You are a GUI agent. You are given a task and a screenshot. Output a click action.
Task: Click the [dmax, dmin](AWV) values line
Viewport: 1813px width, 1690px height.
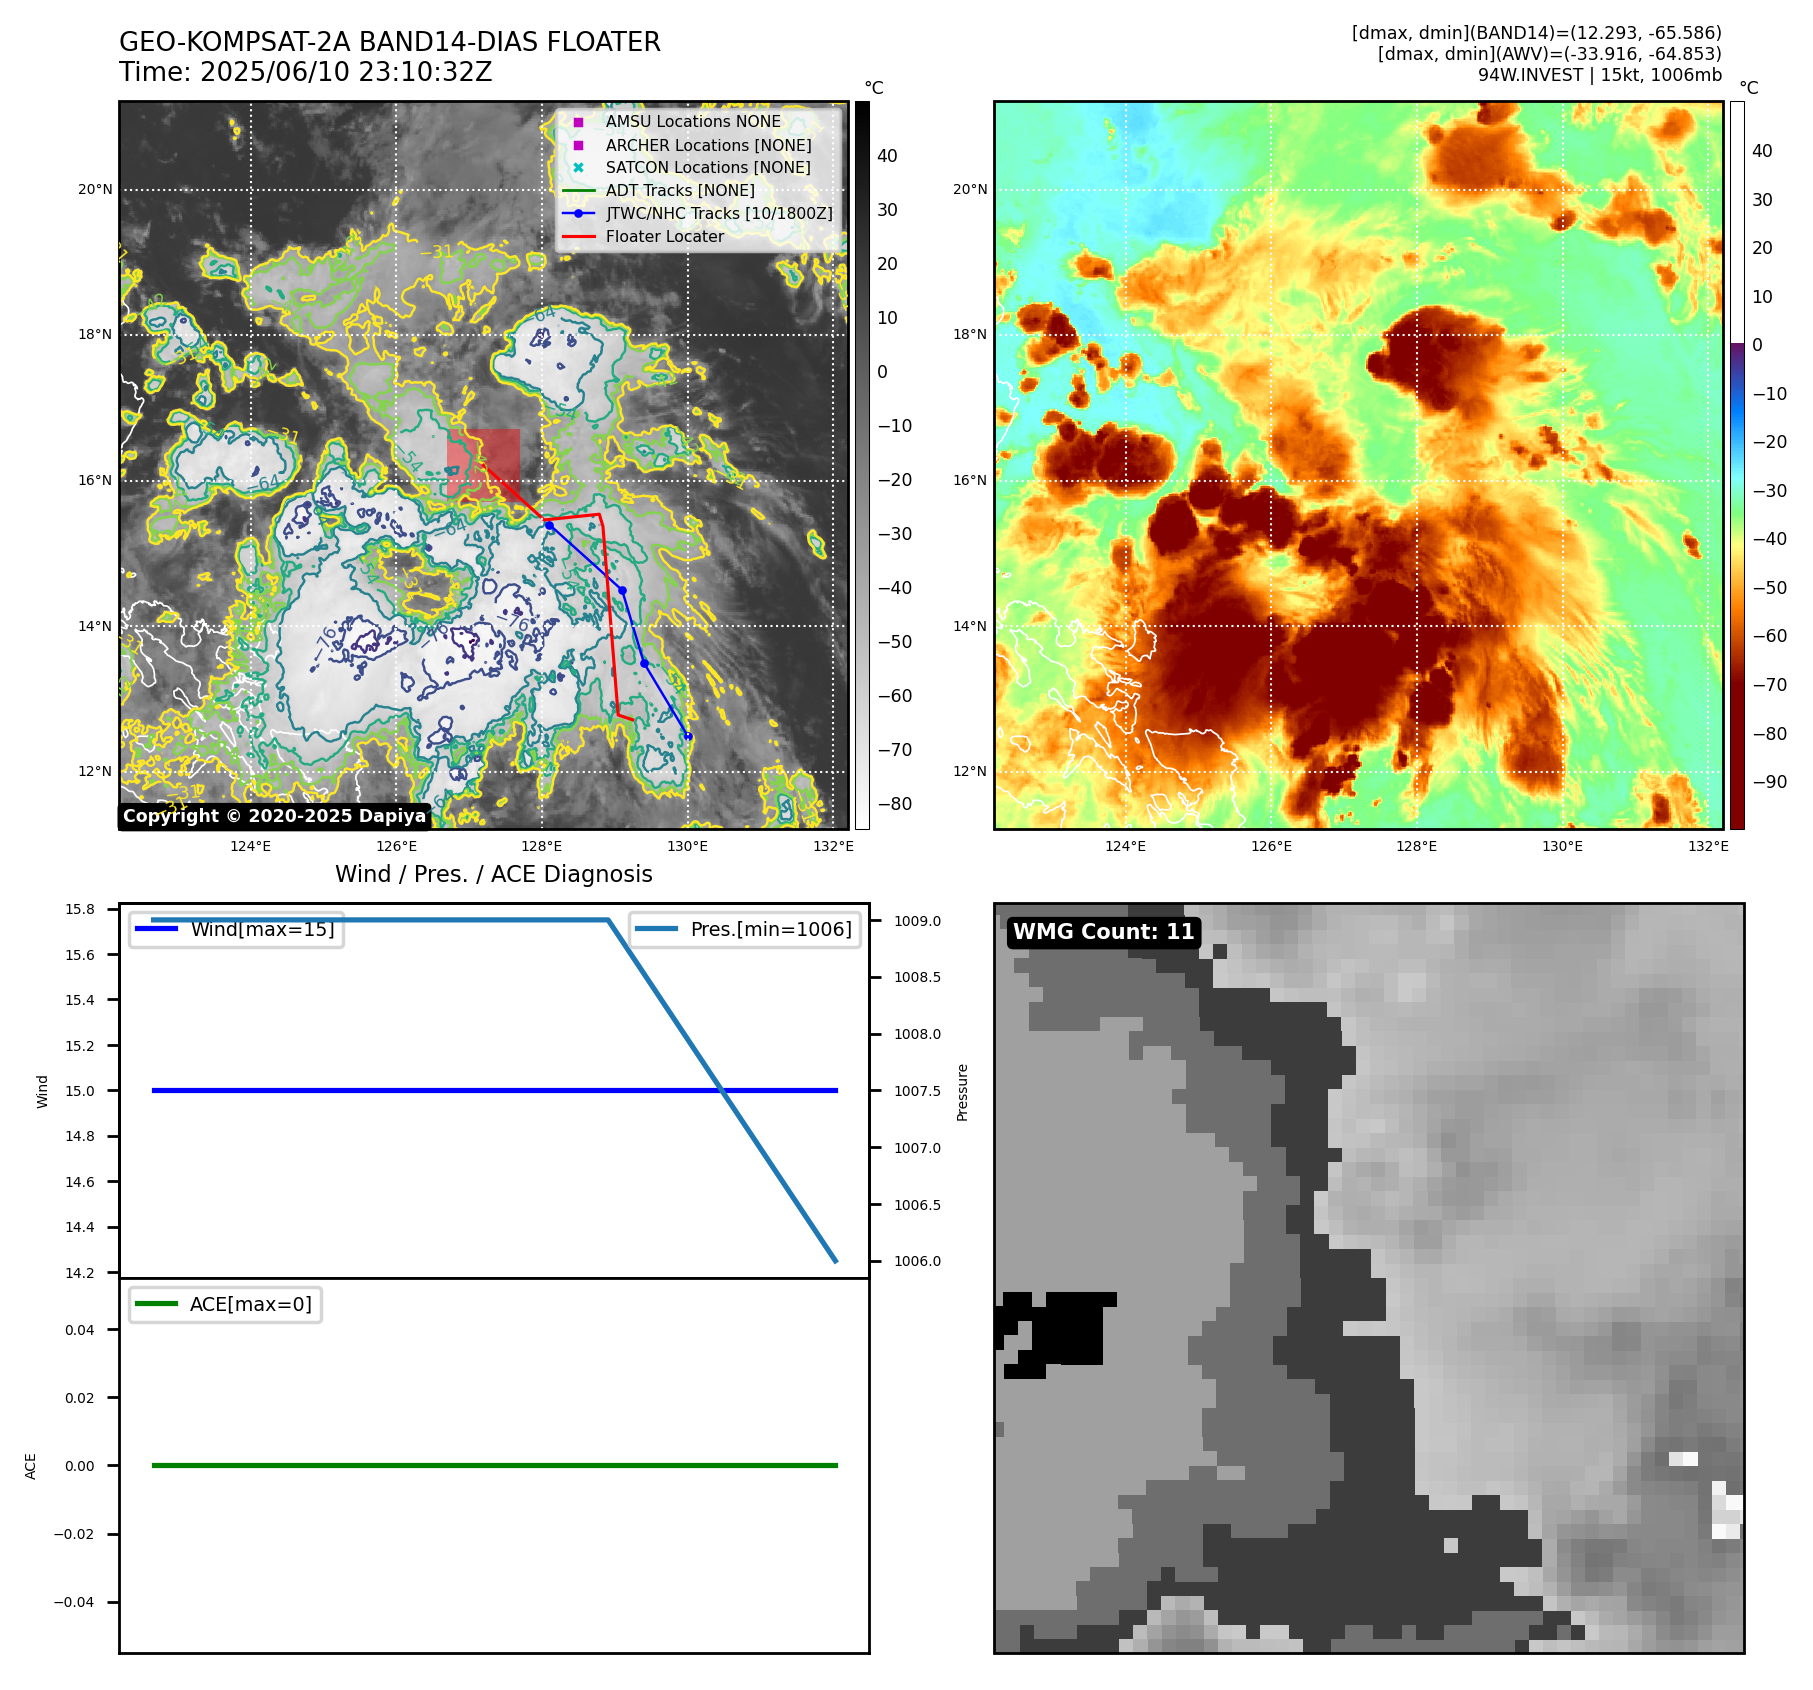1550,54
